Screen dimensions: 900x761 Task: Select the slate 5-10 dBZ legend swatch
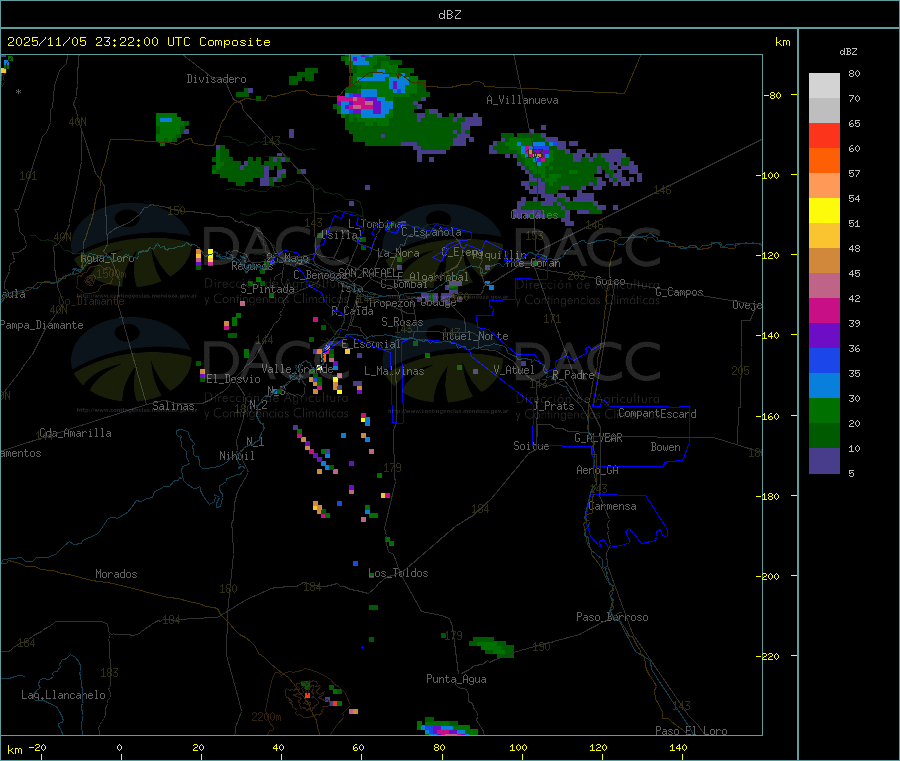[824, 461]
